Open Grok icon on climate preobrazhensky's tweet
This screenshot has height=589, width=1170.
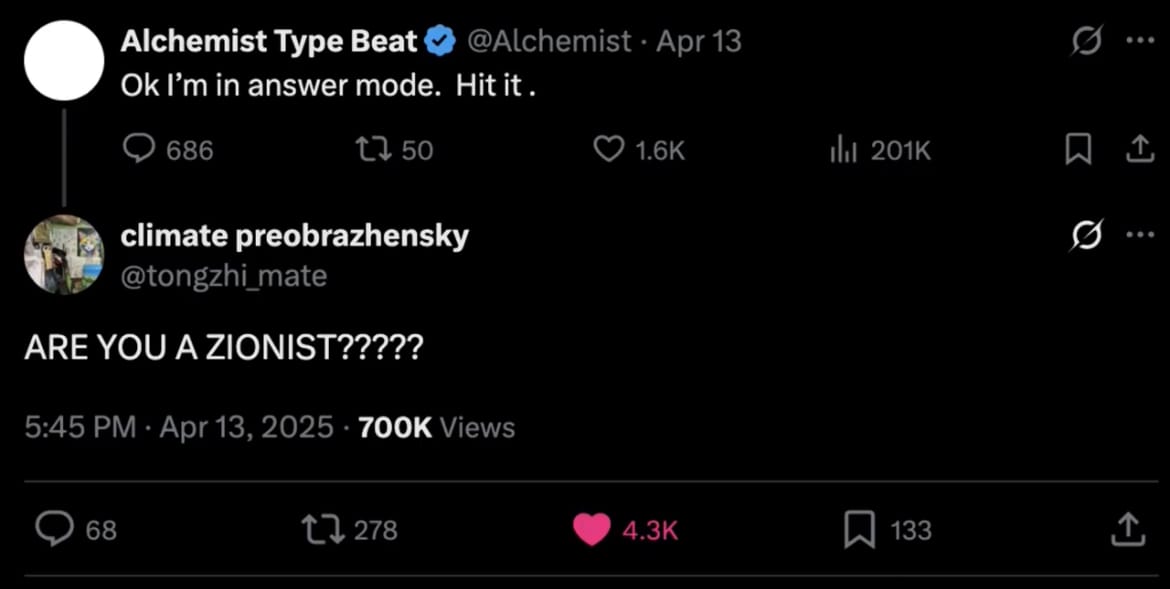tap(1084, 236)
